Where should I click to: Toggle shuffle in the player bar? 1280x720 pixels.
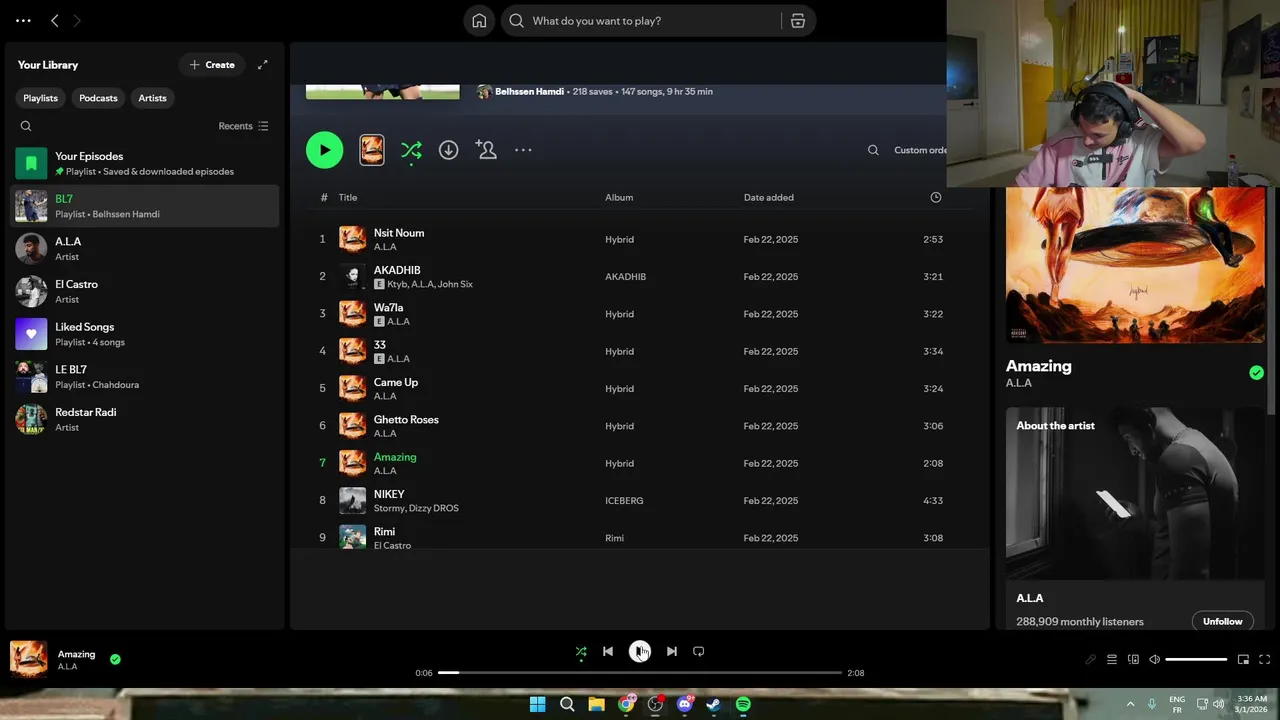(x=581, y=651)
